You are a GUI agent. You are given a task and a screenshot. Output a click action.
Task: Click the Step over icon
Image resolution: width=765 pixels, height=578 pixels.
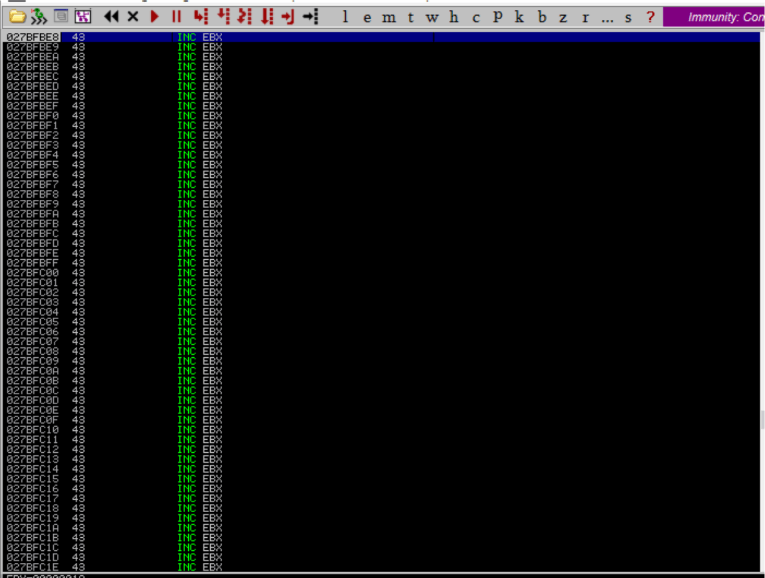[223, 17]
